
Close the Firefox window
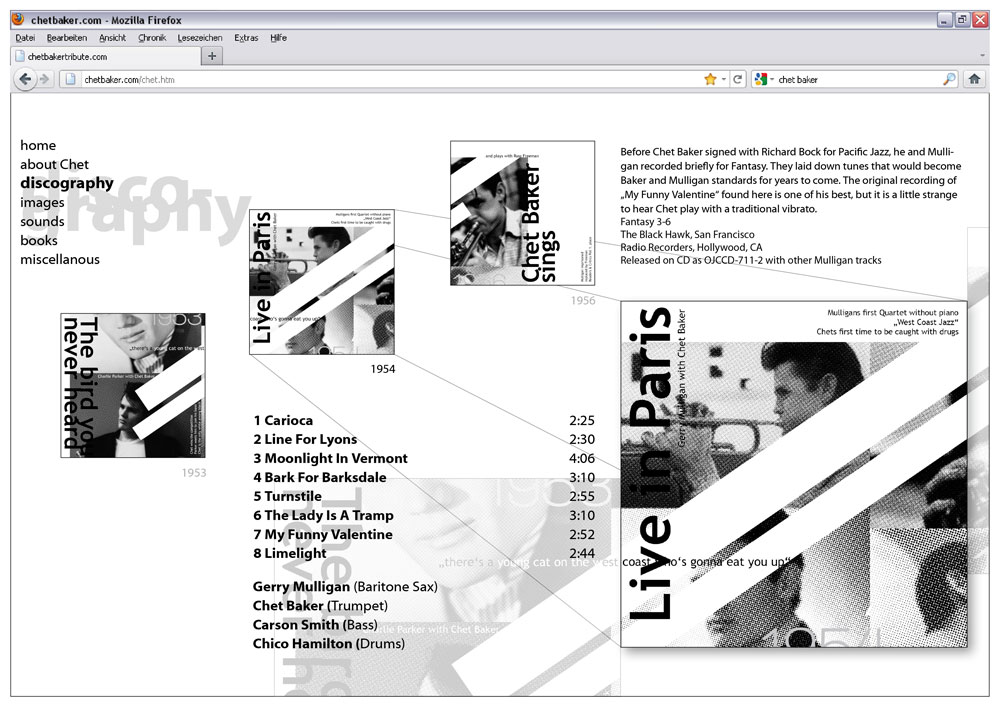980,20
